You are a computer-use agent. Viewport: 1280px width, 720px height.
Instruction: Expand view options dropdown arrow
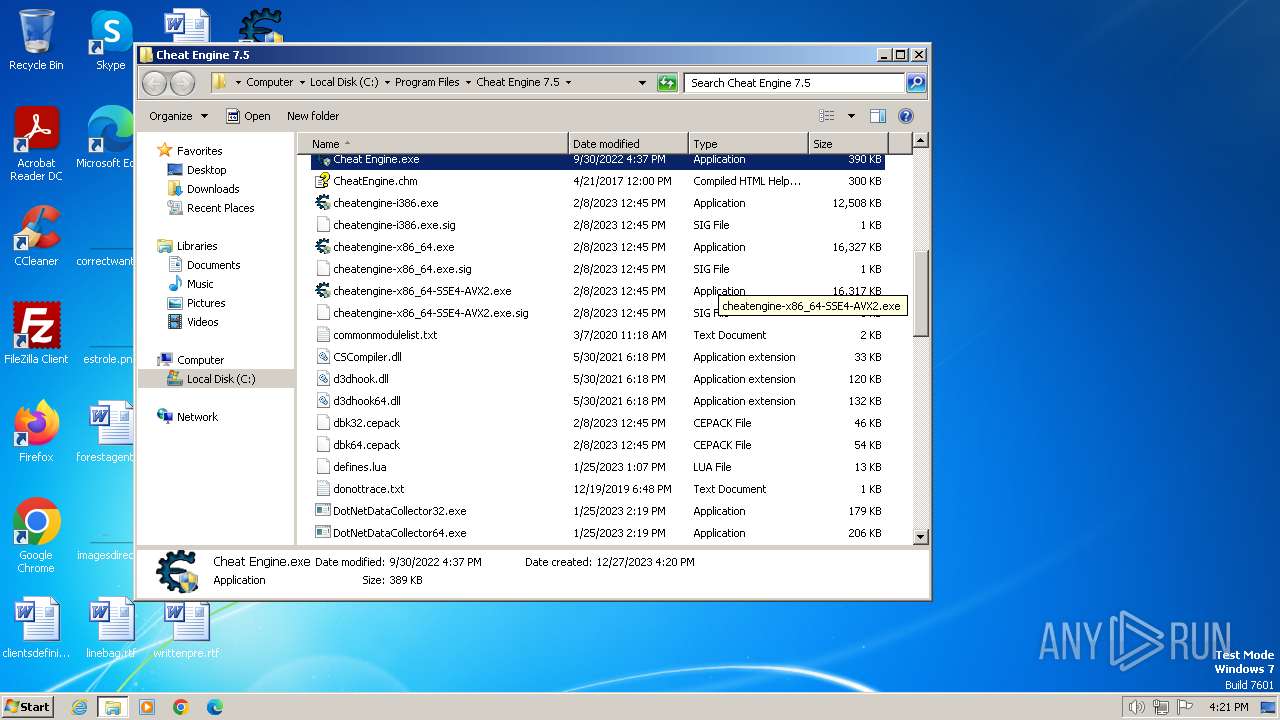[851, 116]
